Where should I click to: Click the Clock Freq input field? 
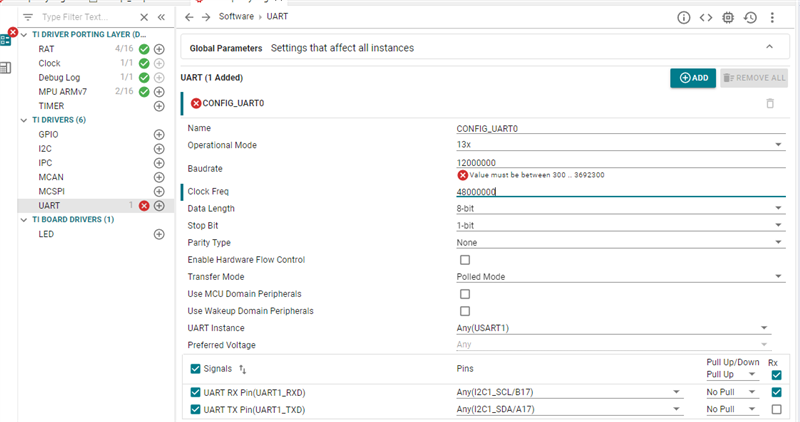[x=618, y=191]
